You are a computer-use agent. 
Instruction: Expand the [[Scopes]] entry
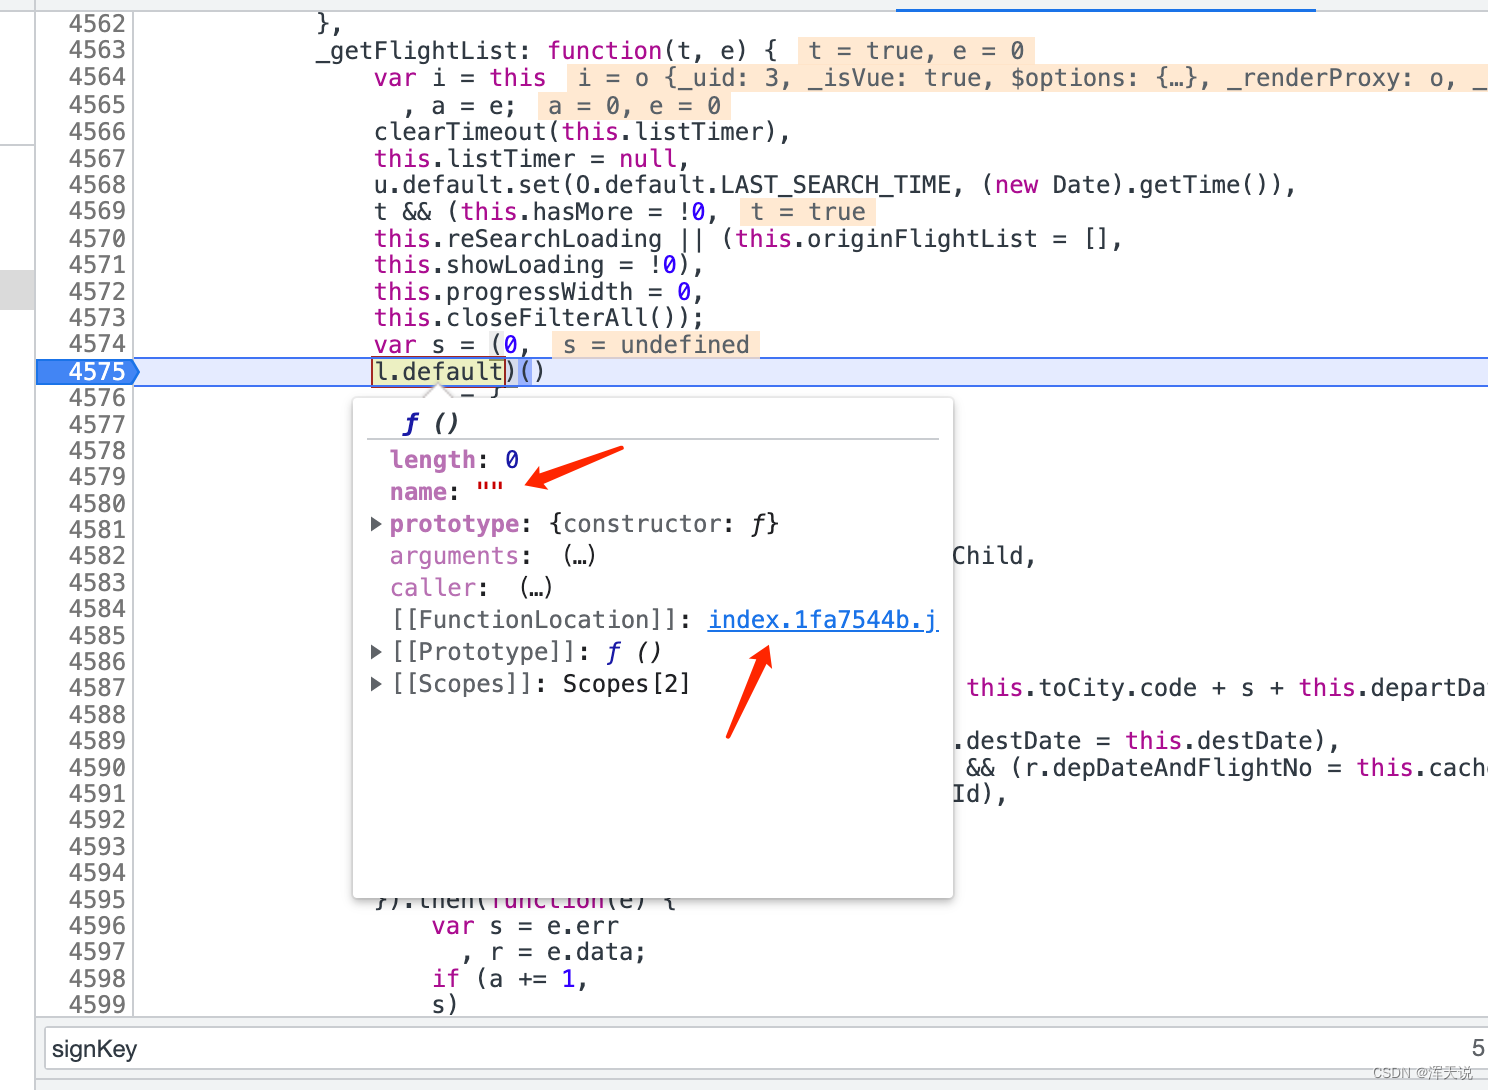[x=376, y=684]
